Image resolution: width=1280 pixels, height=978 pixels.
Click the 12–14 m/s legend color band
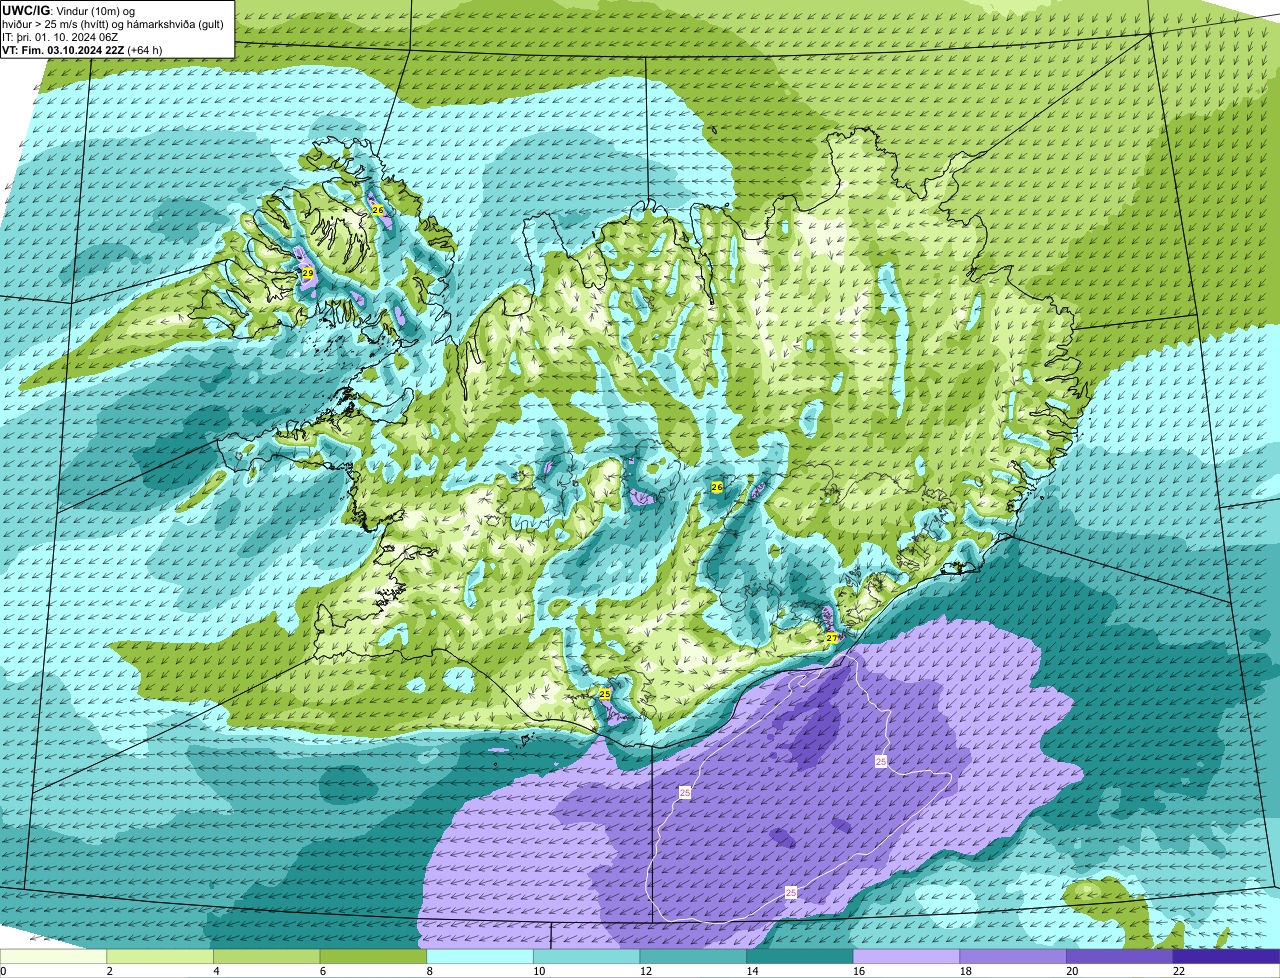pos(693,957)
